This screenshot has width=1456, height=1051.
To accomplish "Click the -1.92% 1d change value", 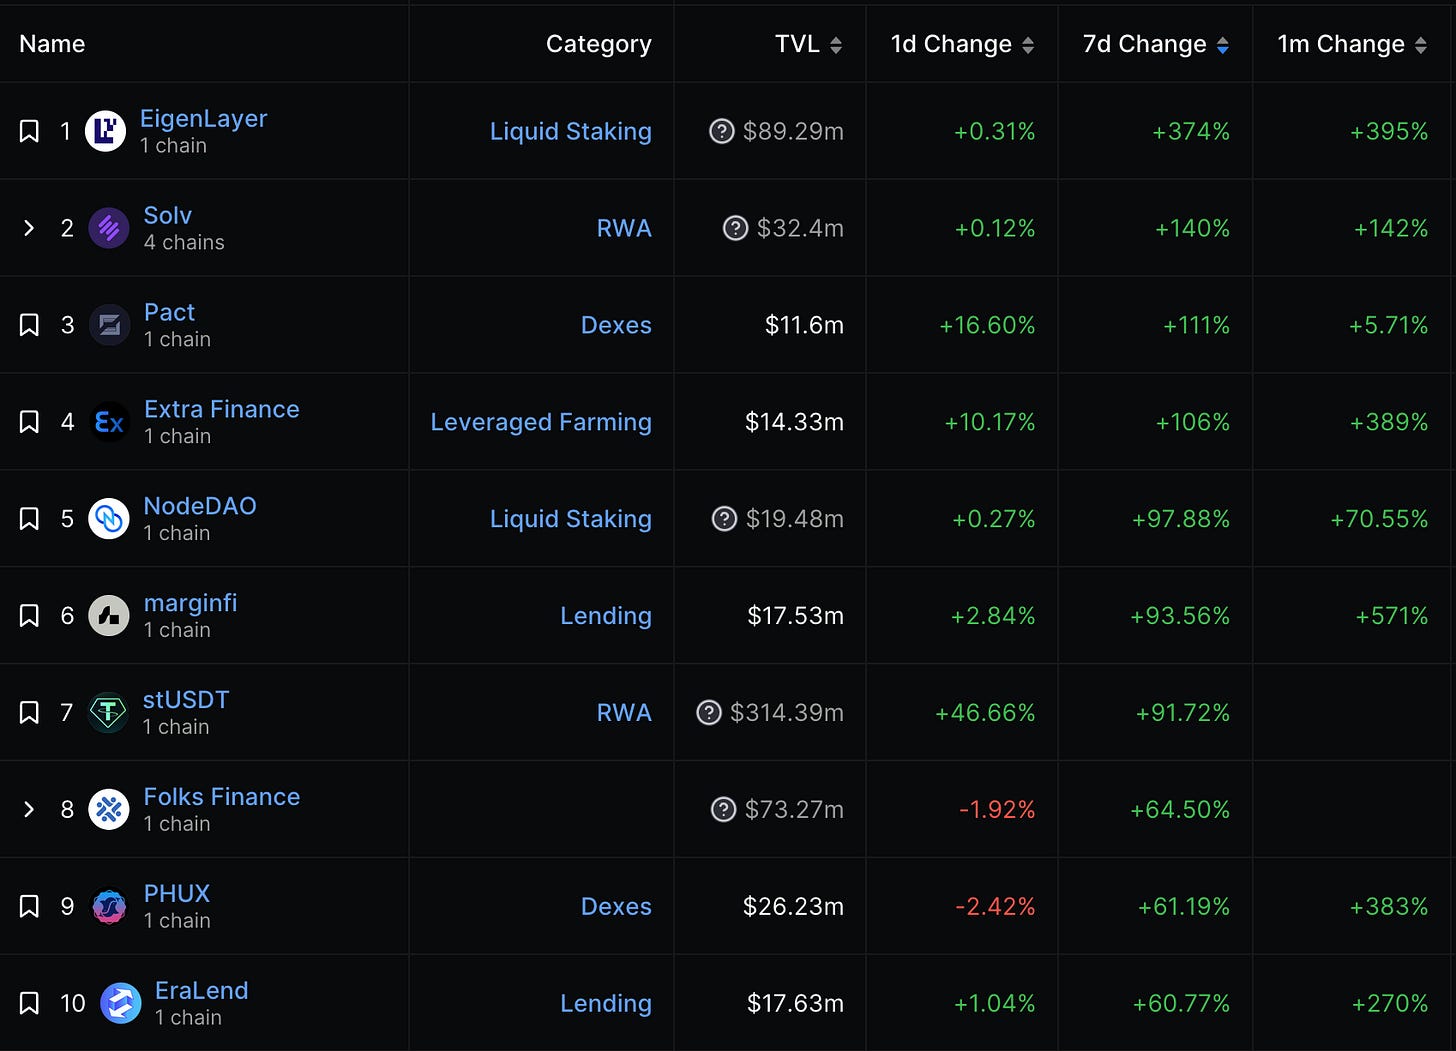I will (997, 809).
